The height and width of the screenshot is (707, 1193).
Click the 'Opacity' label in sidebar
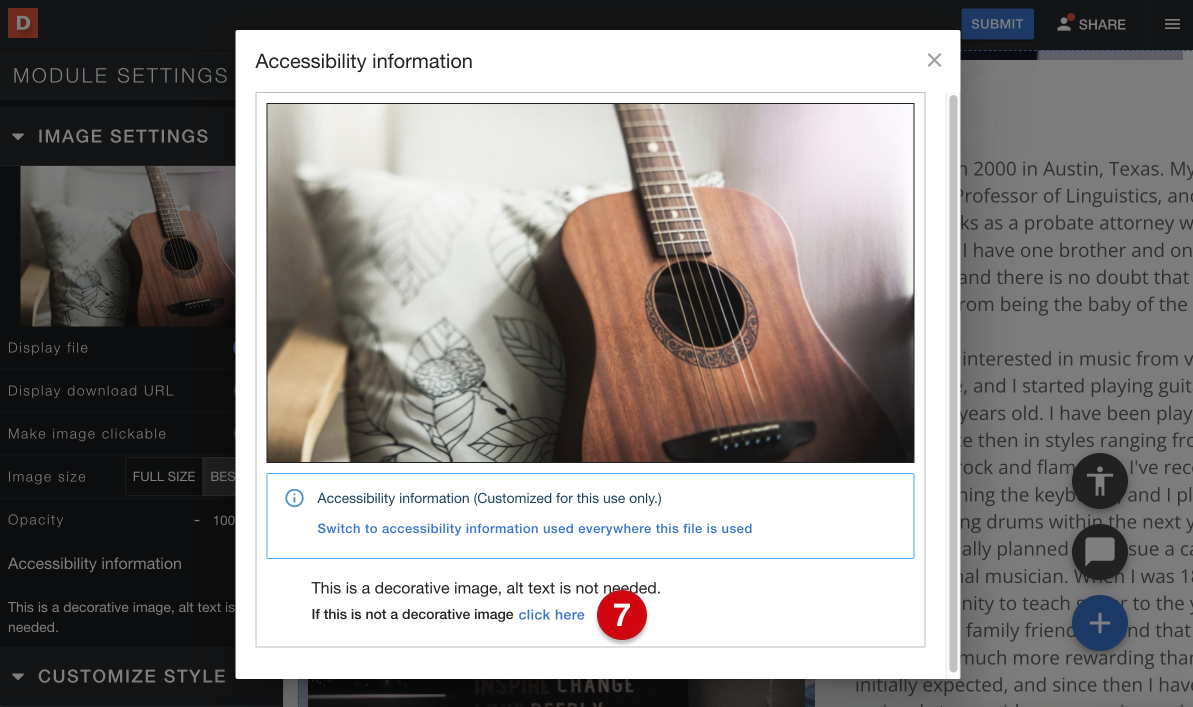[36, 520]
